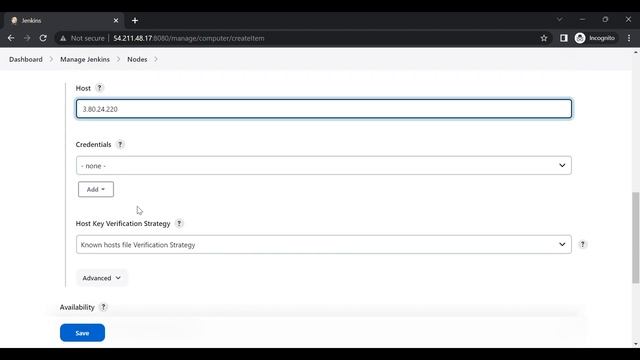Close the Jenkins browser tab
Viewport: 640px width, 360px height.
click(116, 20)
